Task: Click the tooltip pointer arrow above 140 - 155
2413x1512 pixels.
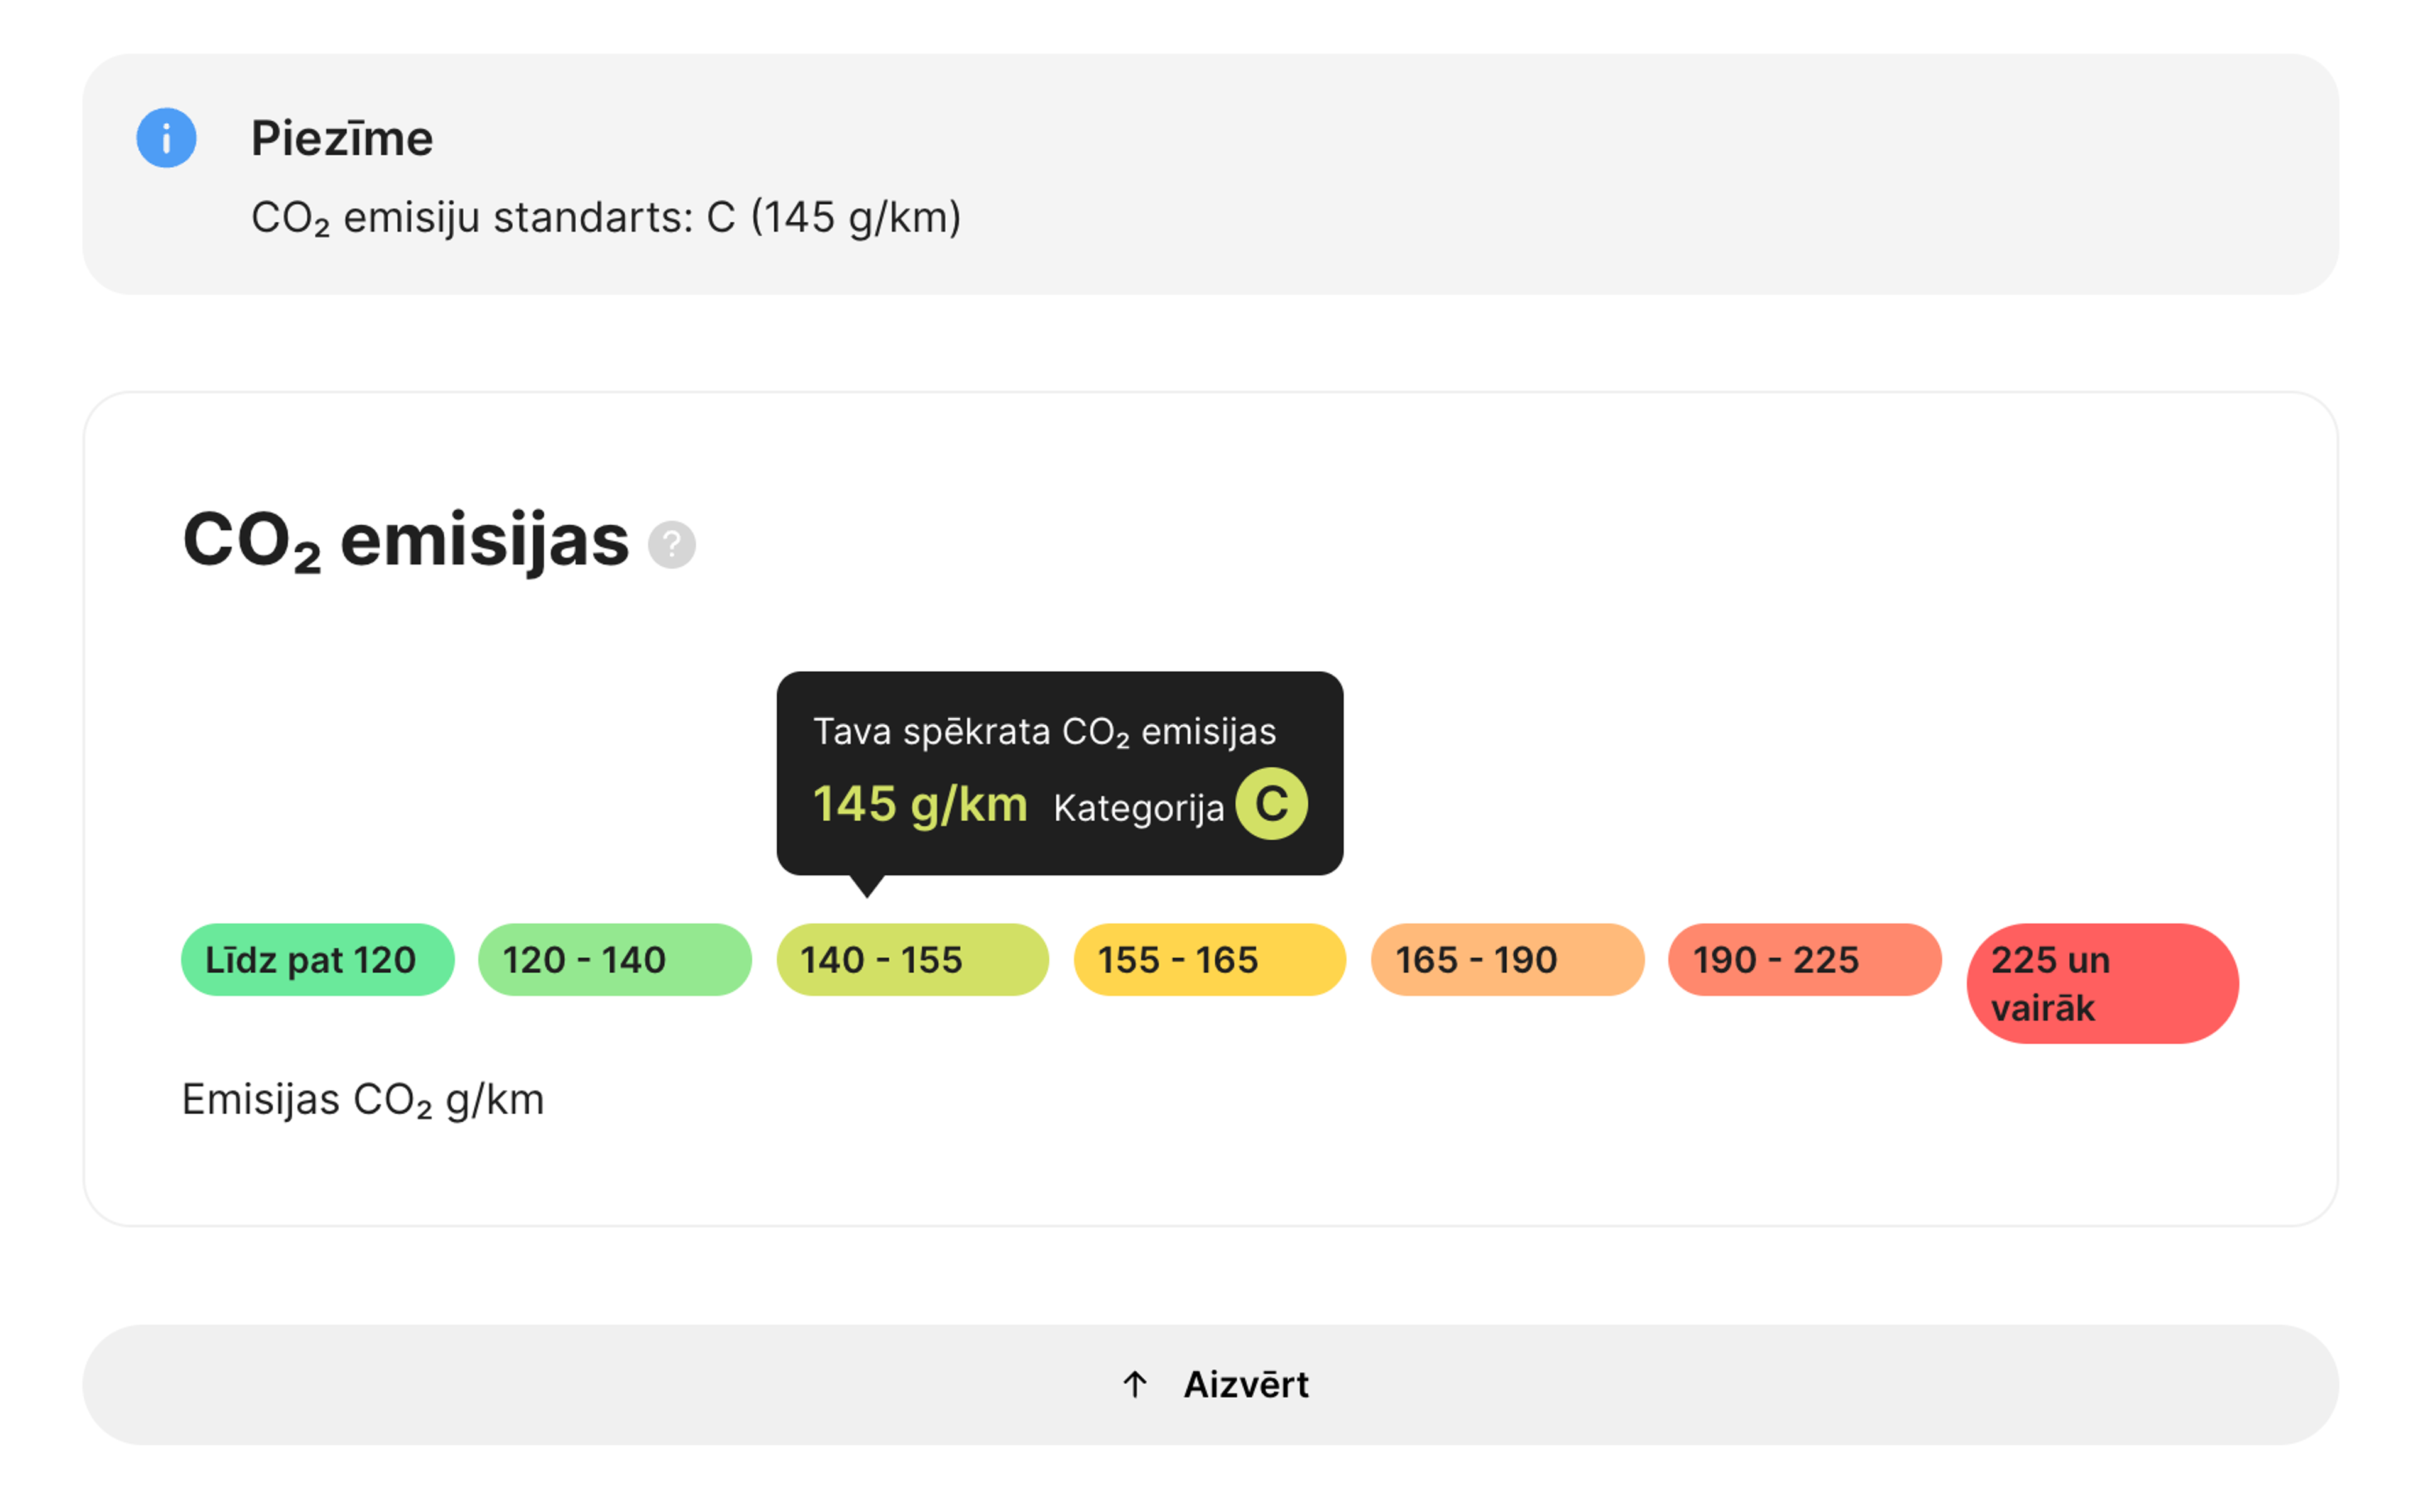Action: click(867, 886)
